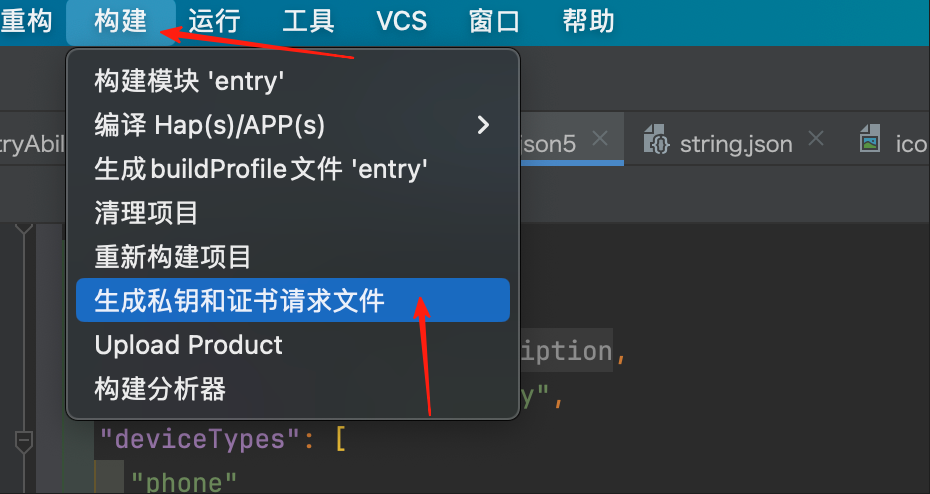Screen dimensions: 930x494
Task: Open the VCS menu
Action: point(401,21)
